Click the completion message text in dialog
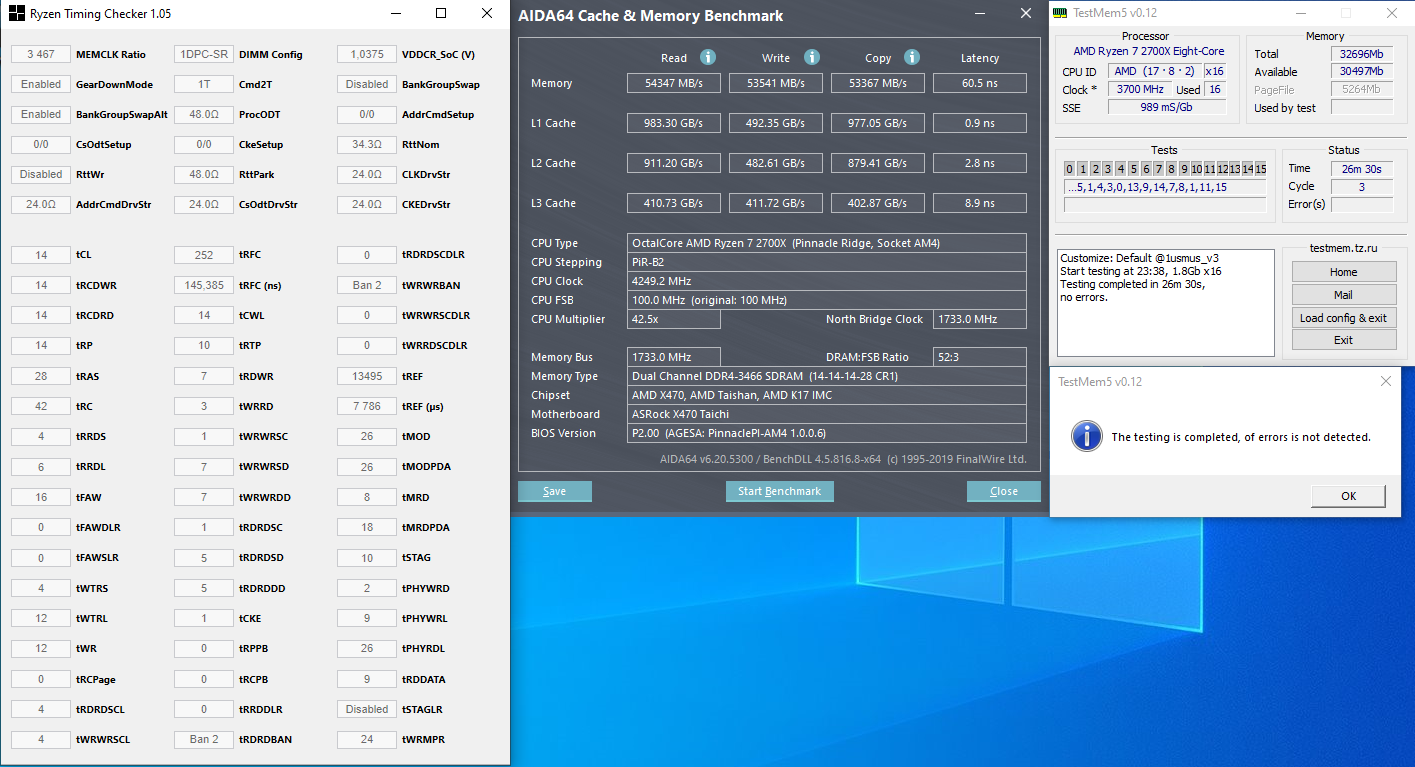The height and width of the screenshot is (767, 1415). (1241, 437)
